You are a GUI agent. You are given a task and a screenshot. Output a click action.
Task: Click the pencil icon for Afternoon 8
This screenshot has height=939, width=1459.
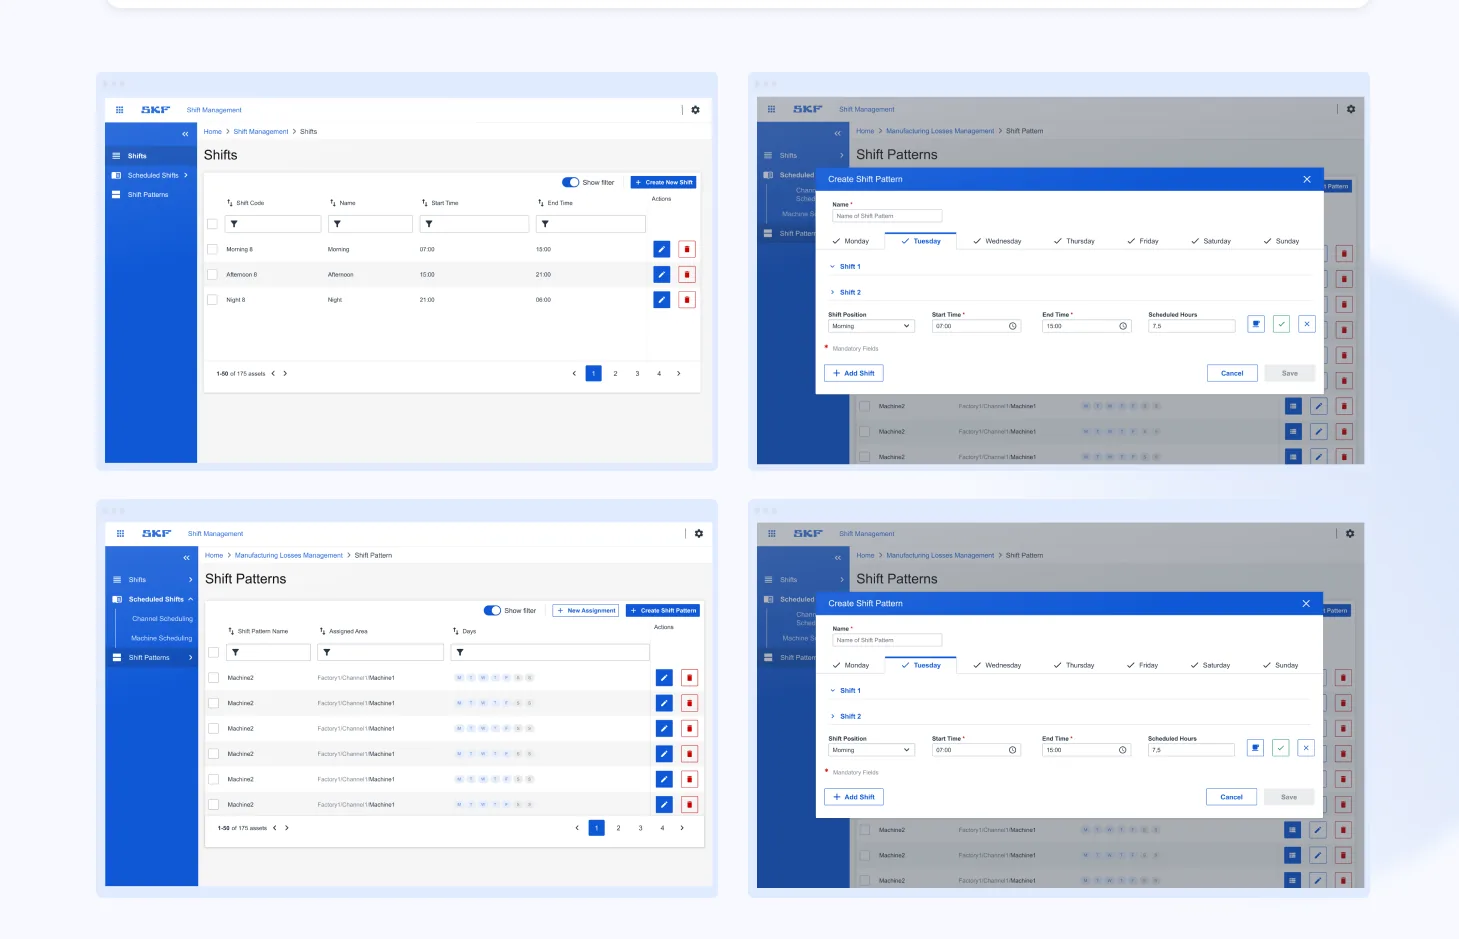click(x=662, y=274)
